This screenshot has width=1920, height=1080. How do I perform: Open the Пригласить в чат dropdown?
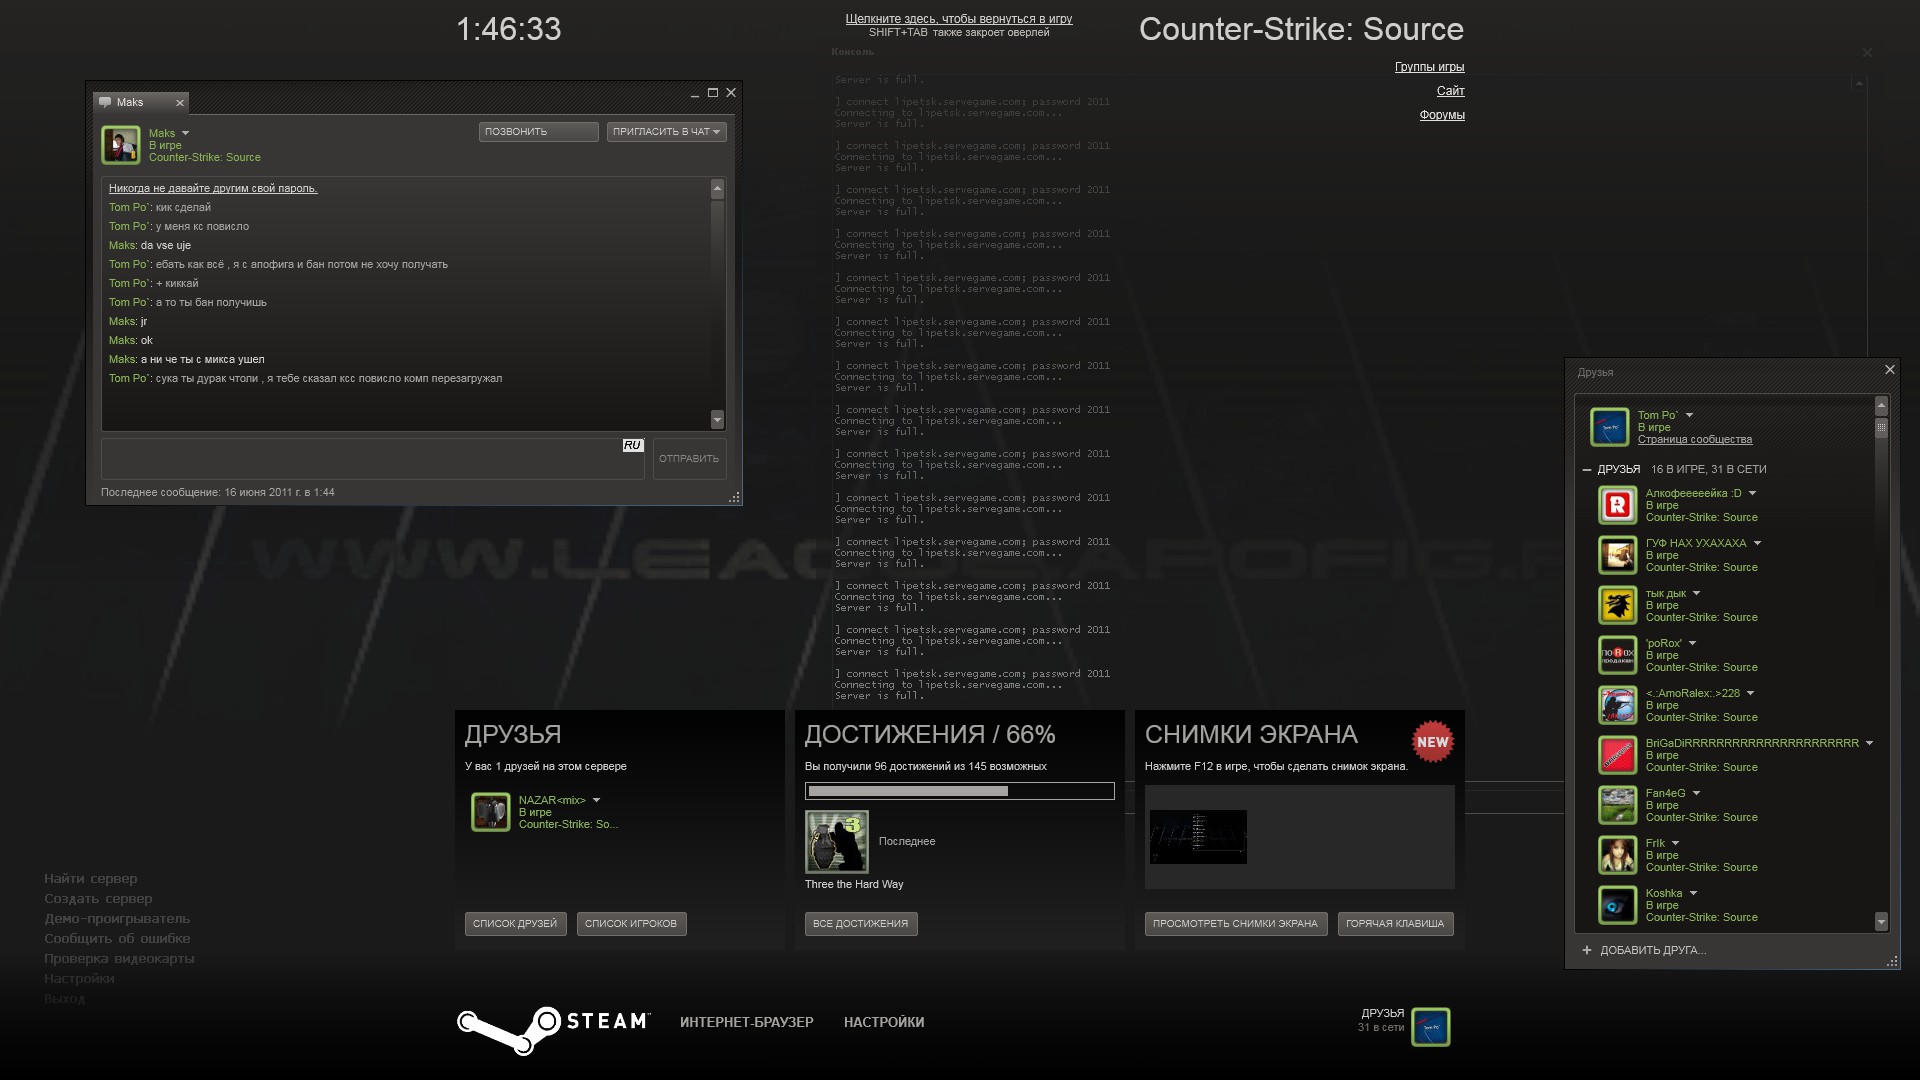point(667,132)
